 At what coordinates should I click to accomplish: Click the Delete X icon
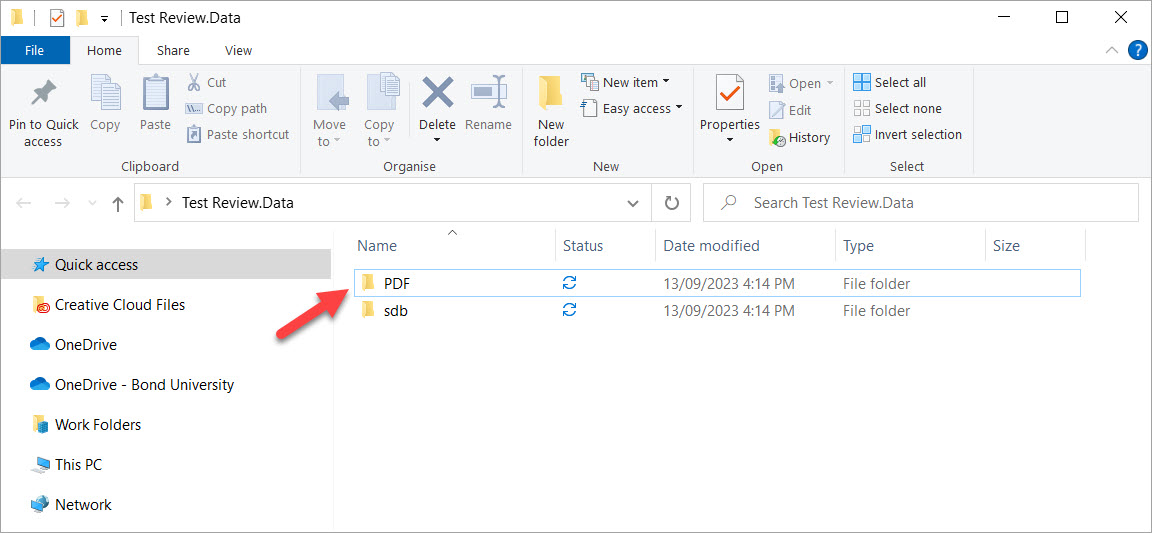[437, 94]
